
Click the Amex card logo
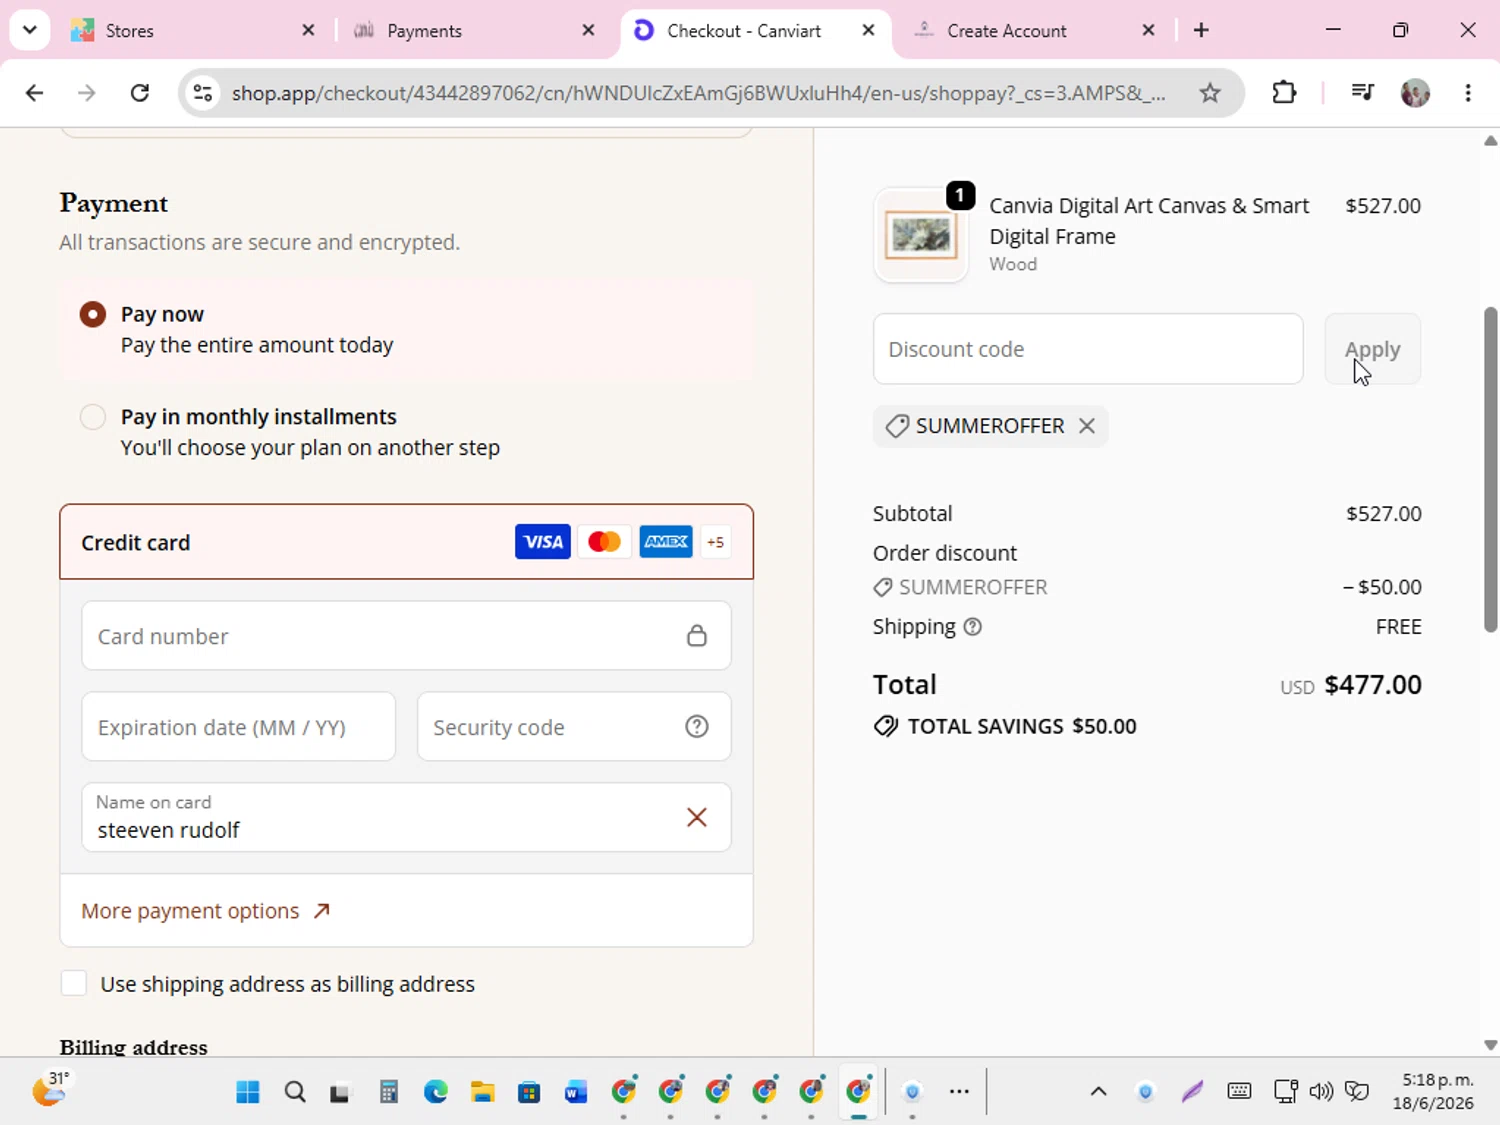666,542
